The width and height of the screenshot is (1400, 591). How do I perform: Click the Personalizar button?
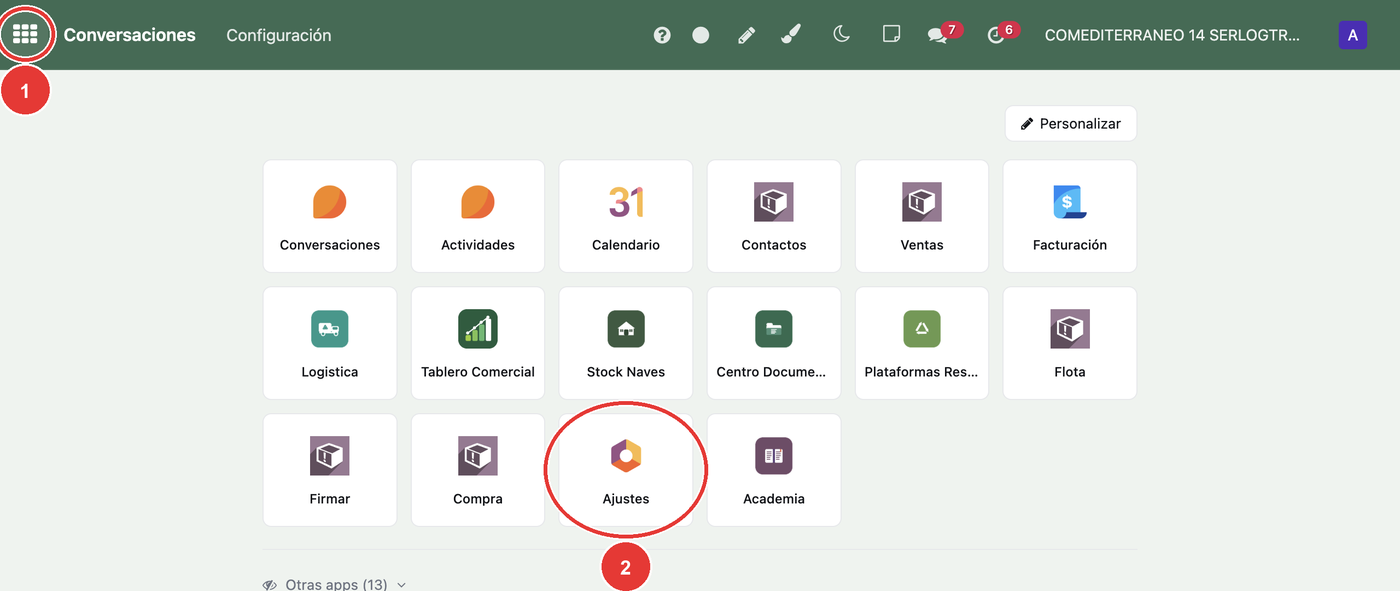coord(1071,124)
